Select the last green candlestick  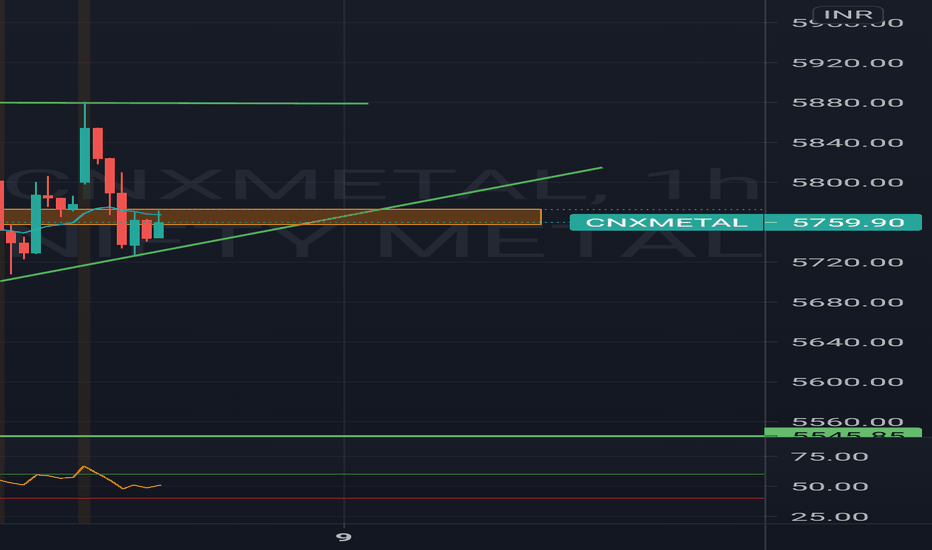pyautogui.click(x=159, y=230)
